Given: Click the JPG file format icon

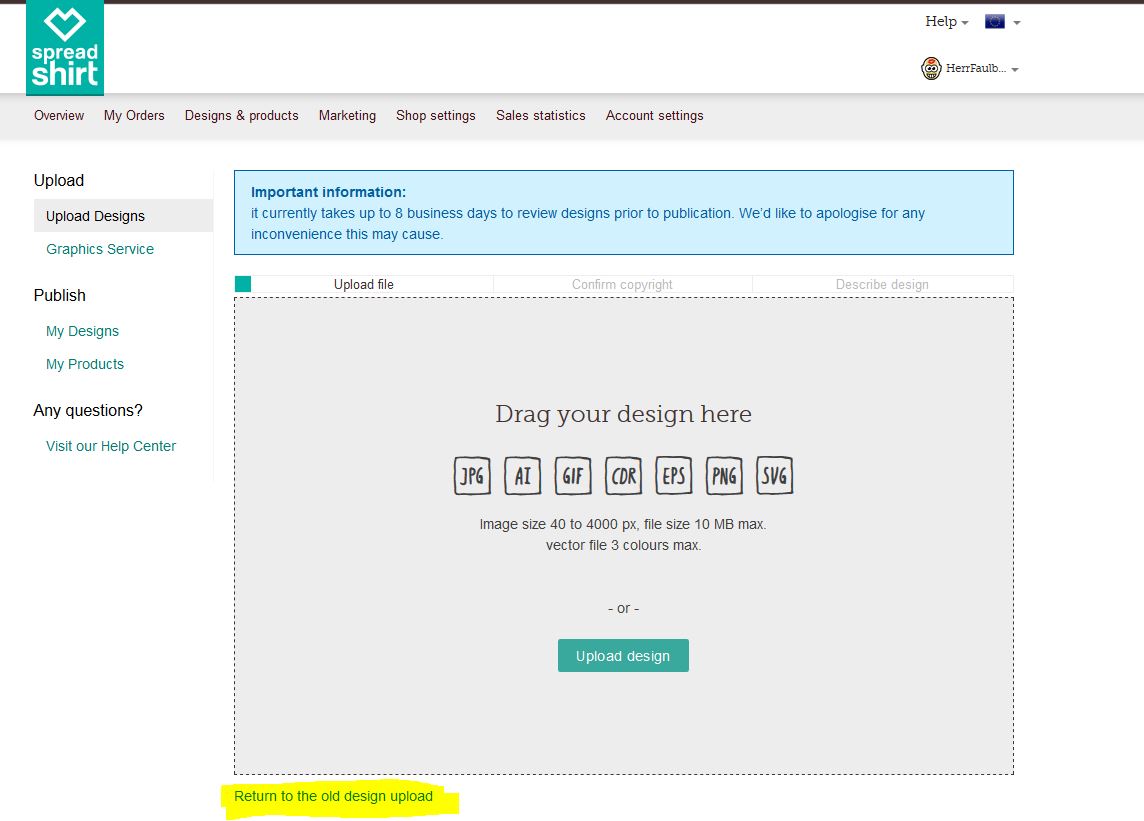Looking at the screenshot, I should coord(472,476).
